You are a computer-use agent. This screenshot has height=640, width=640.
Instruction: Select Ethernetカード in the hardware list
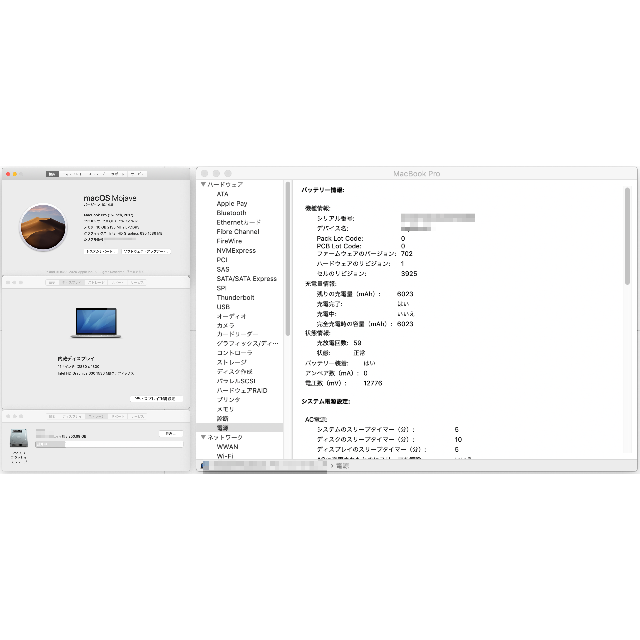239,222
